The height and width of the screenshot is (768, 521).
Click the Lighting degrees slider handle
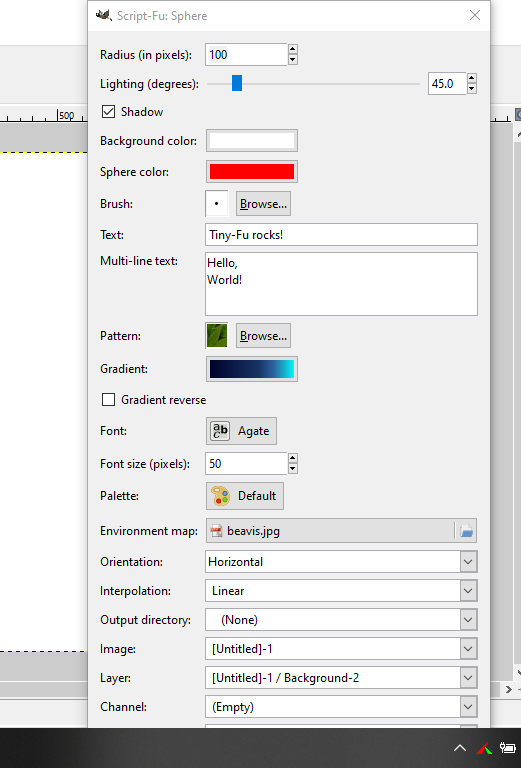(237, 83)
